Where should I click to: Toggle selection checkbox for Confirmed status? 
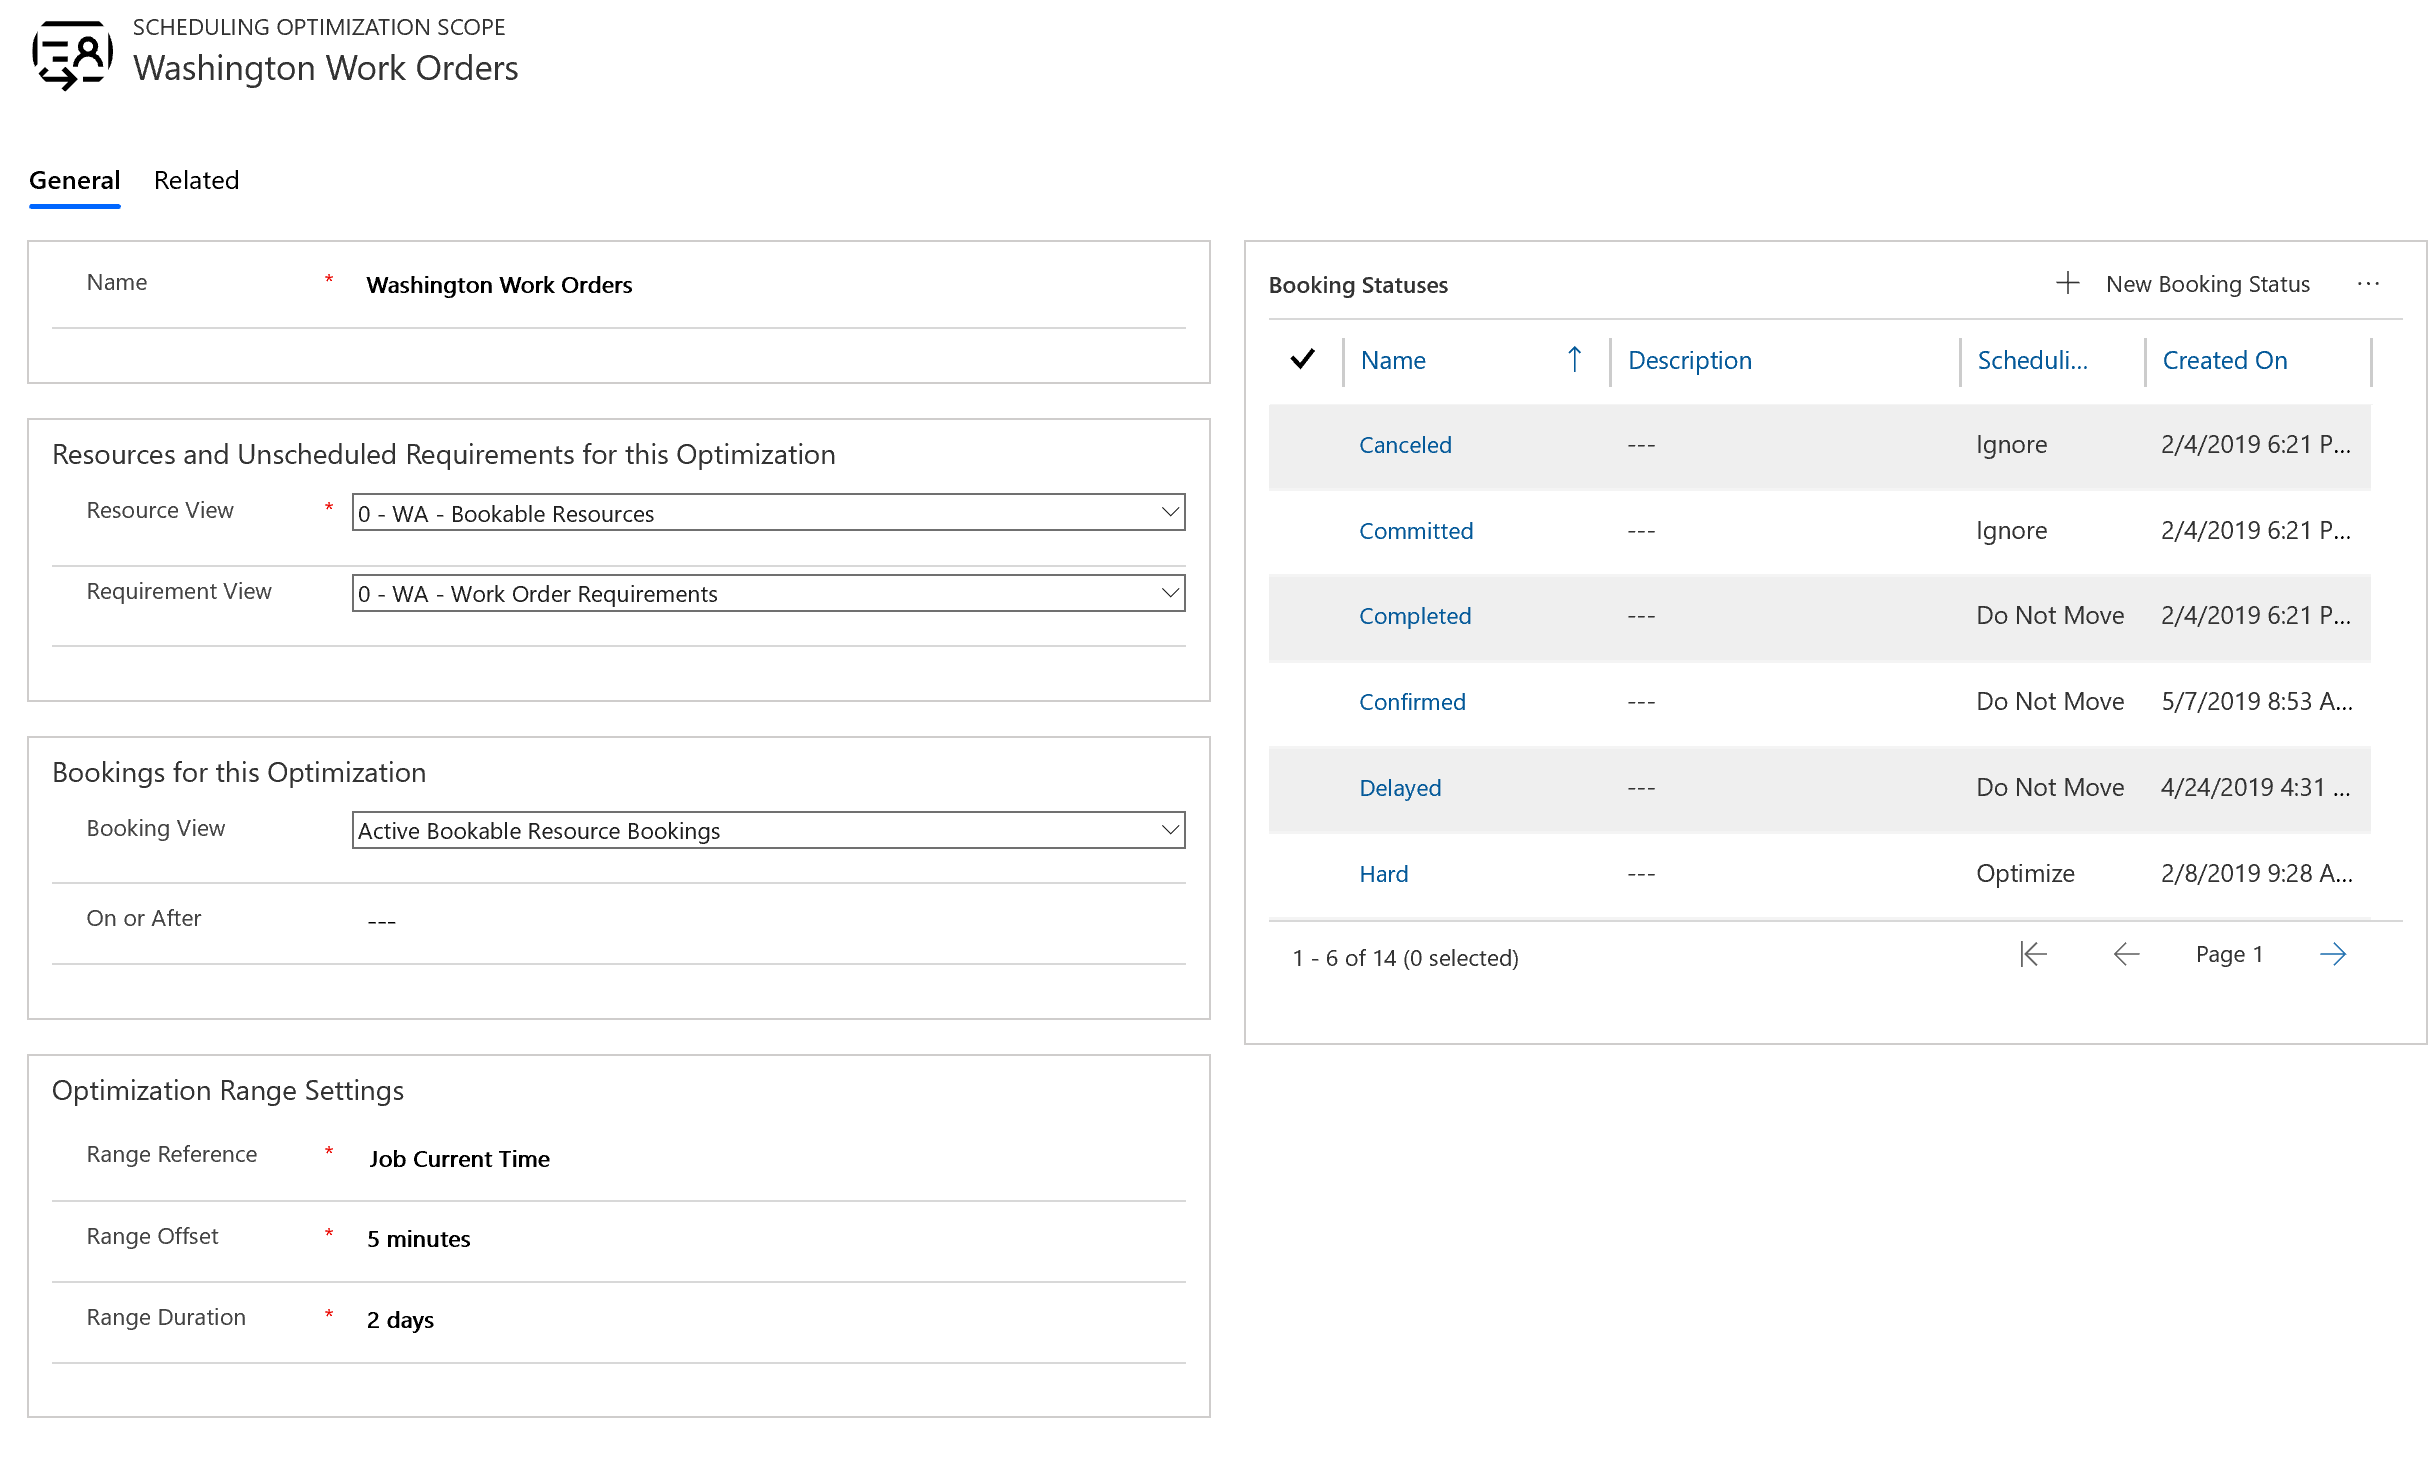point(1305,701)
